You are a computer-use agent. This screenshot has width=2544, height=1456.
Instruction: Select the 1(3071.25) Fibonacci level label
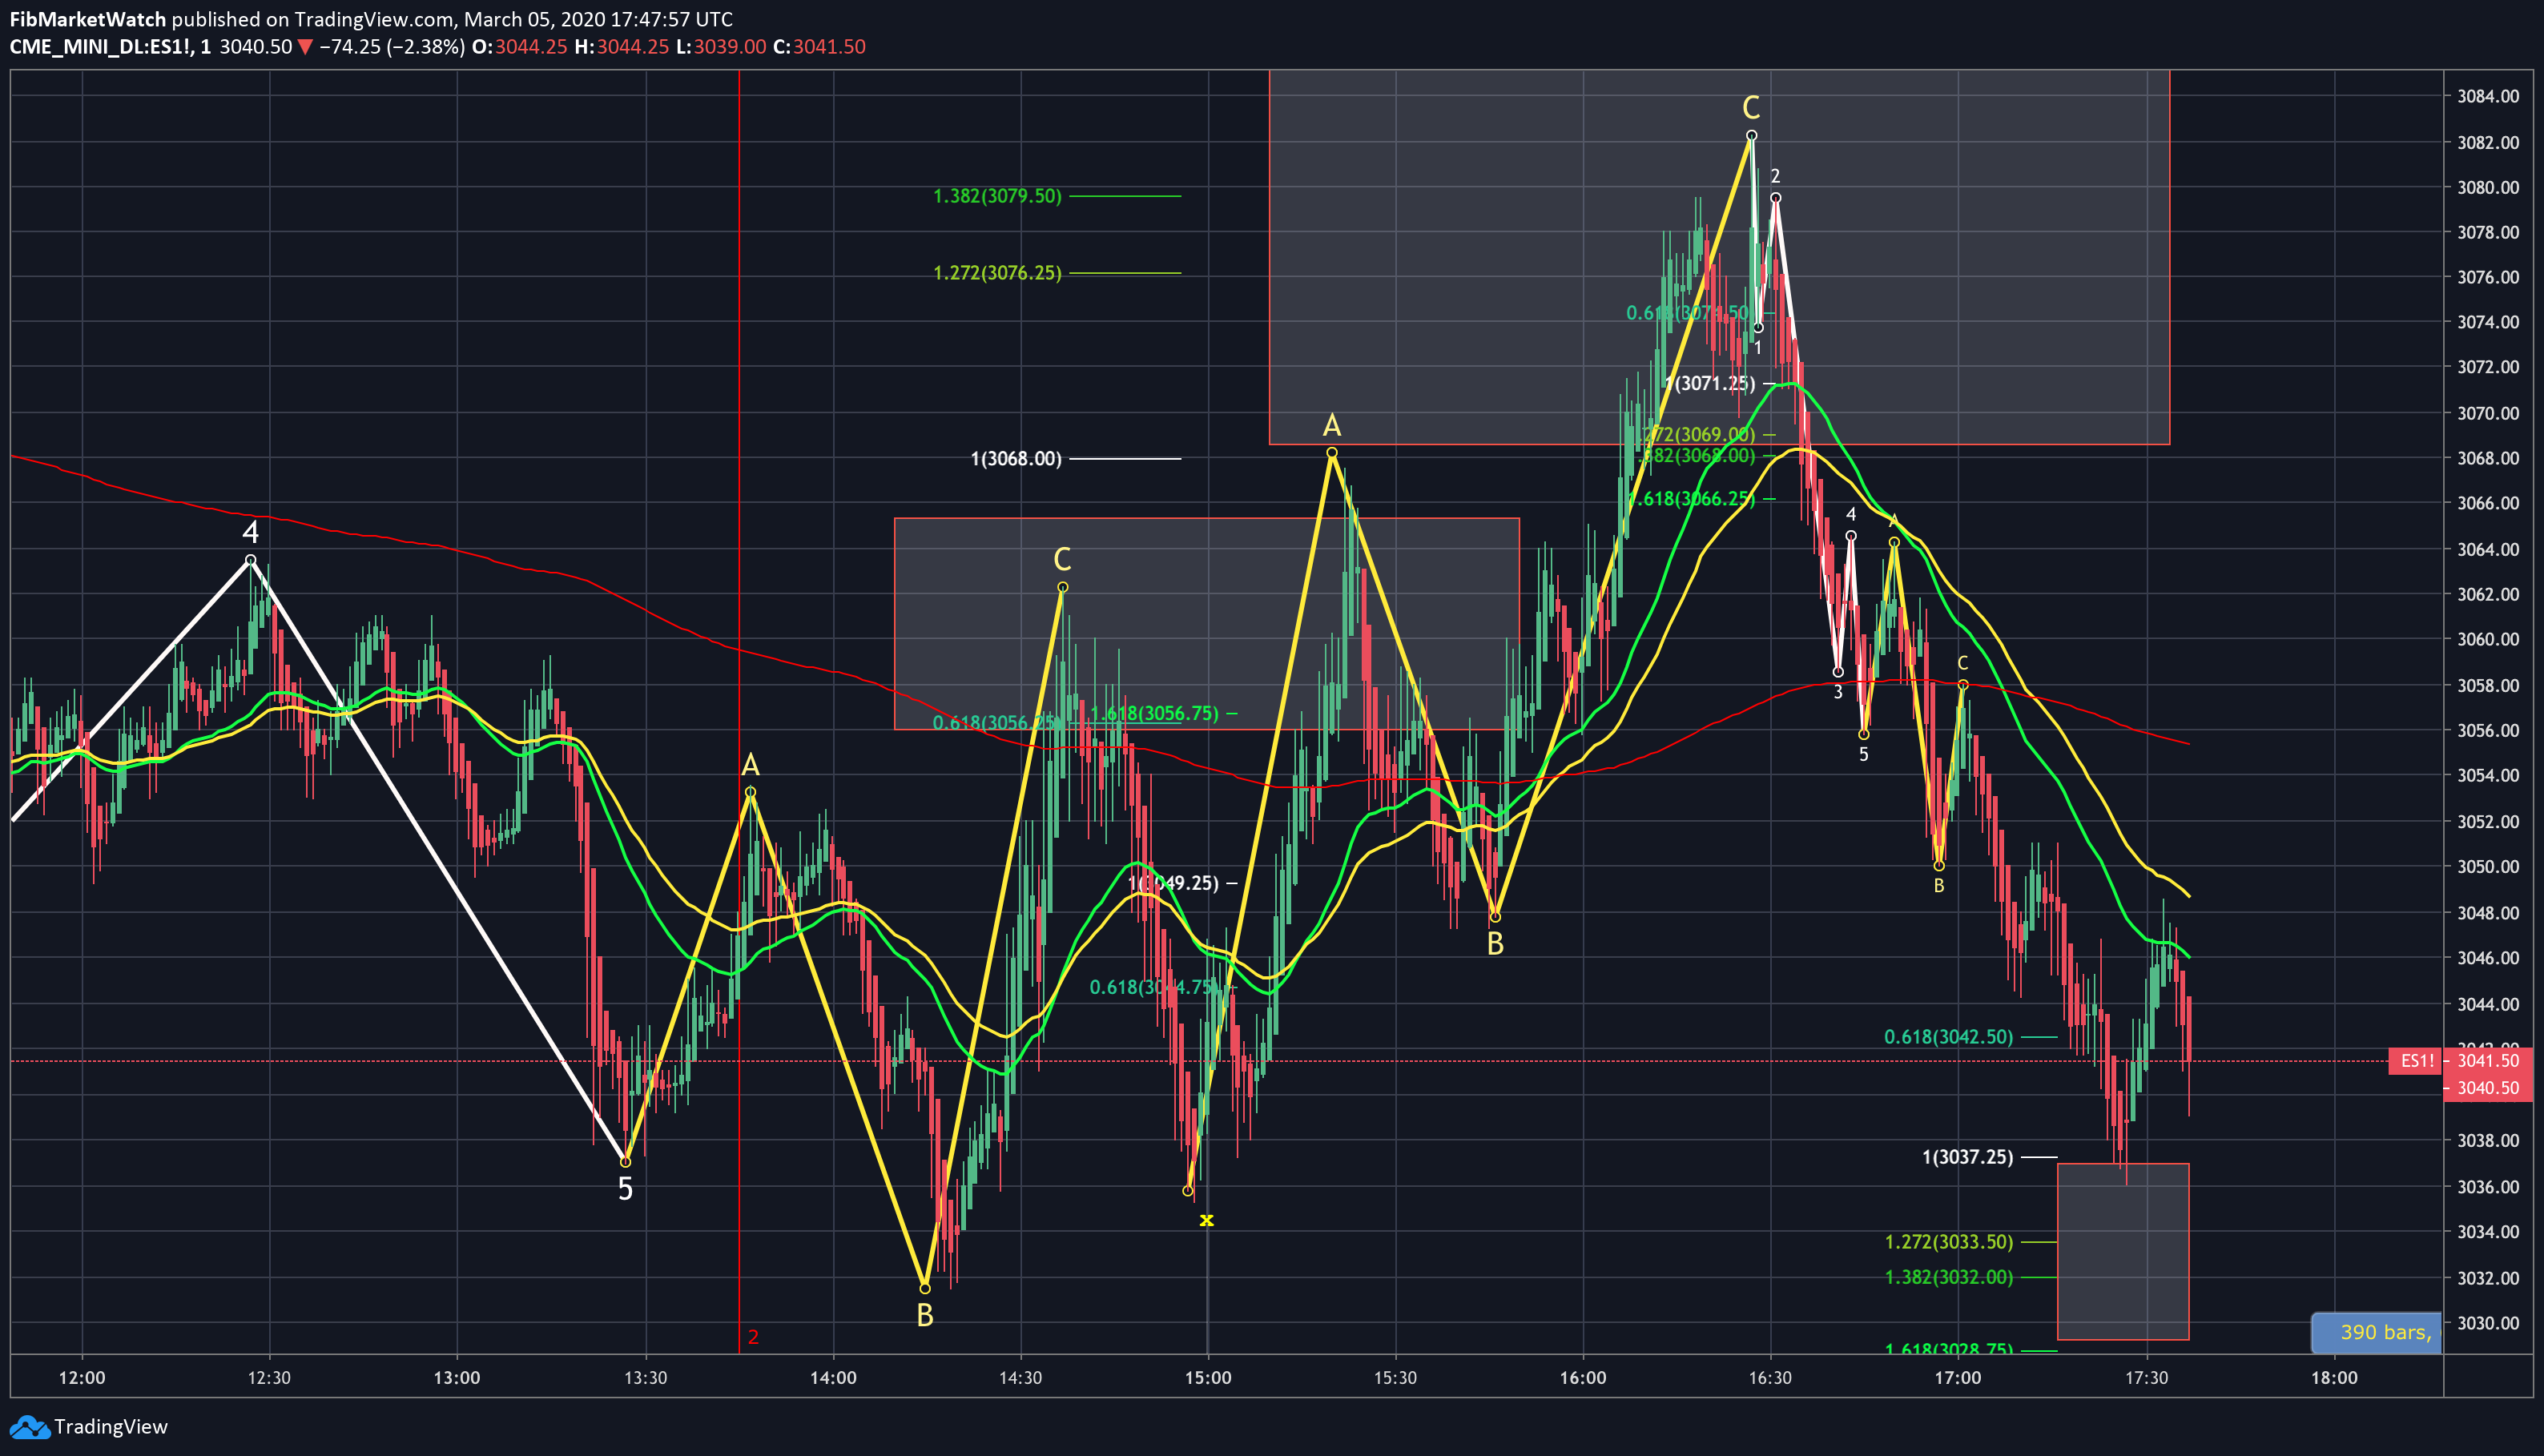click(x=1710, y=383)
